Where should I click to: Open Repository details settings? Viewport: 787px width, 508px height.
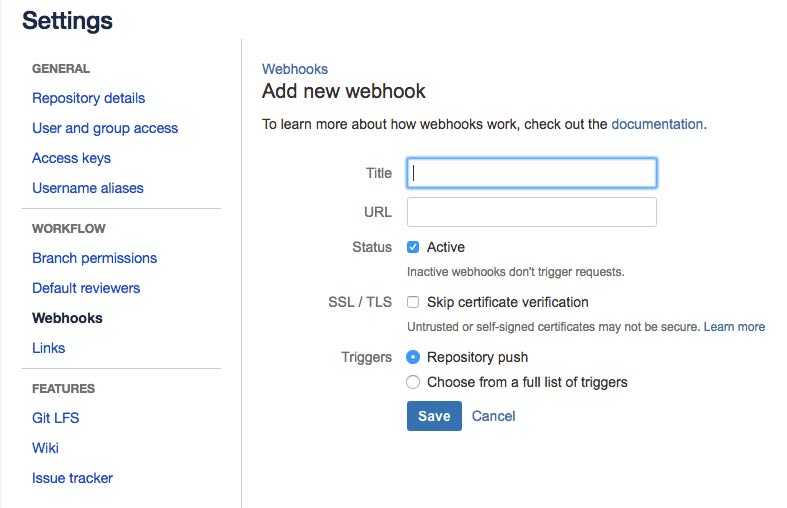[x=88, y=98]
